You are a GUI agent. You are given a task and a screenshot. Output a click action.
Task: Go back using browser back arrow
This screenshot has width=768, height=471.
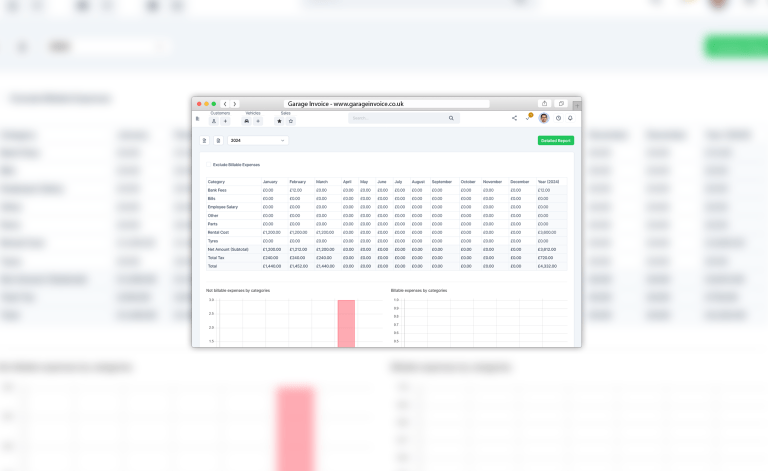pos(225,104)
